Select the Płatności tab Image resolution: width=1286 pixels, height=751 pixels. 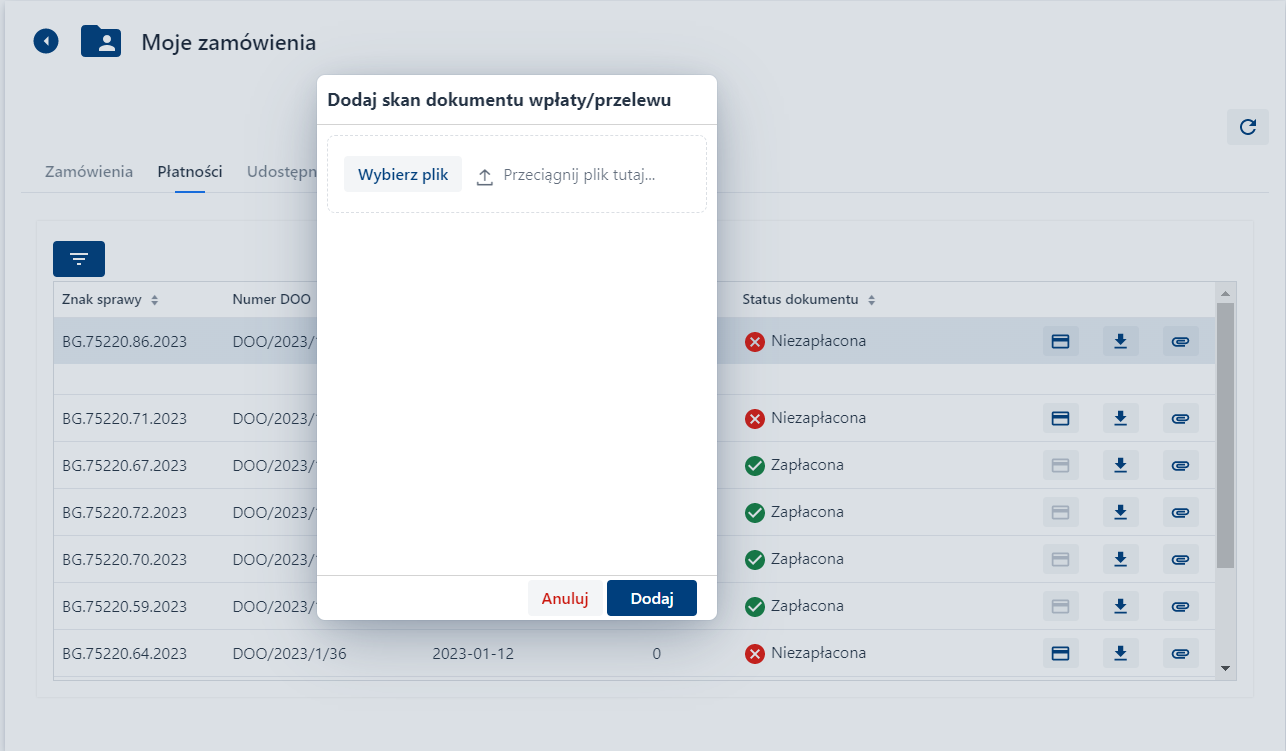click(x=190, y=172)
